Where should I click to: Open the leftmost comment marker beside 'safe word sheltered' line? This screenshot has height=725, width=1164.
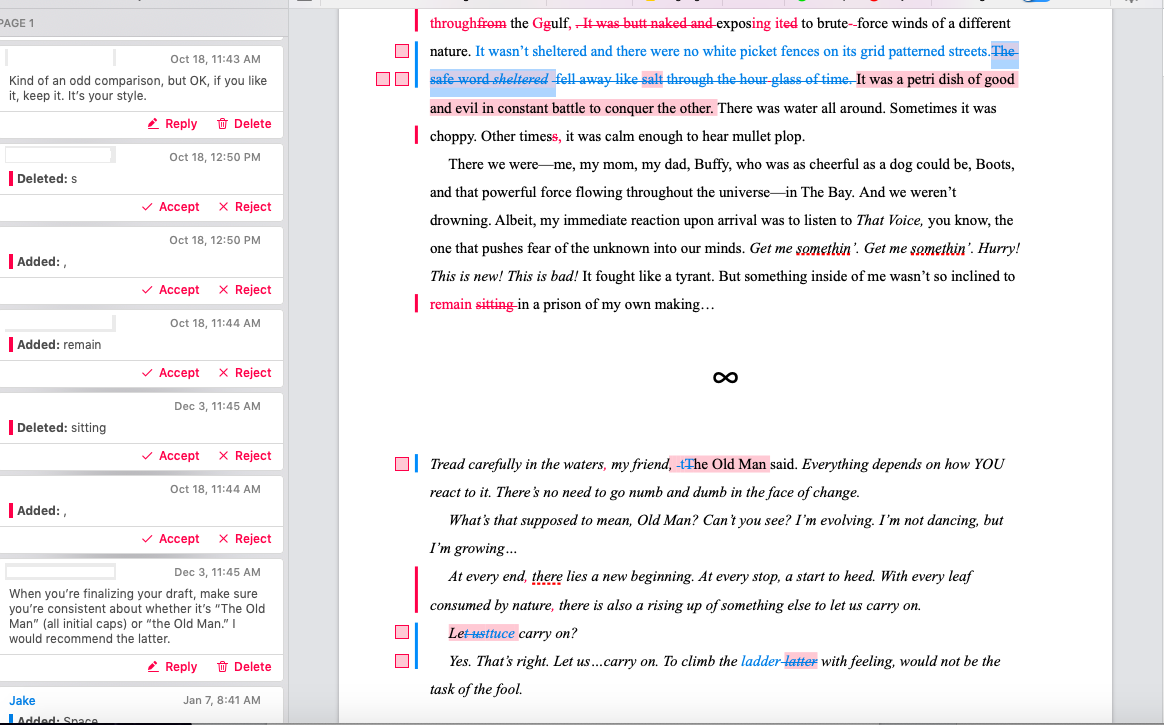tap(383, 79)
